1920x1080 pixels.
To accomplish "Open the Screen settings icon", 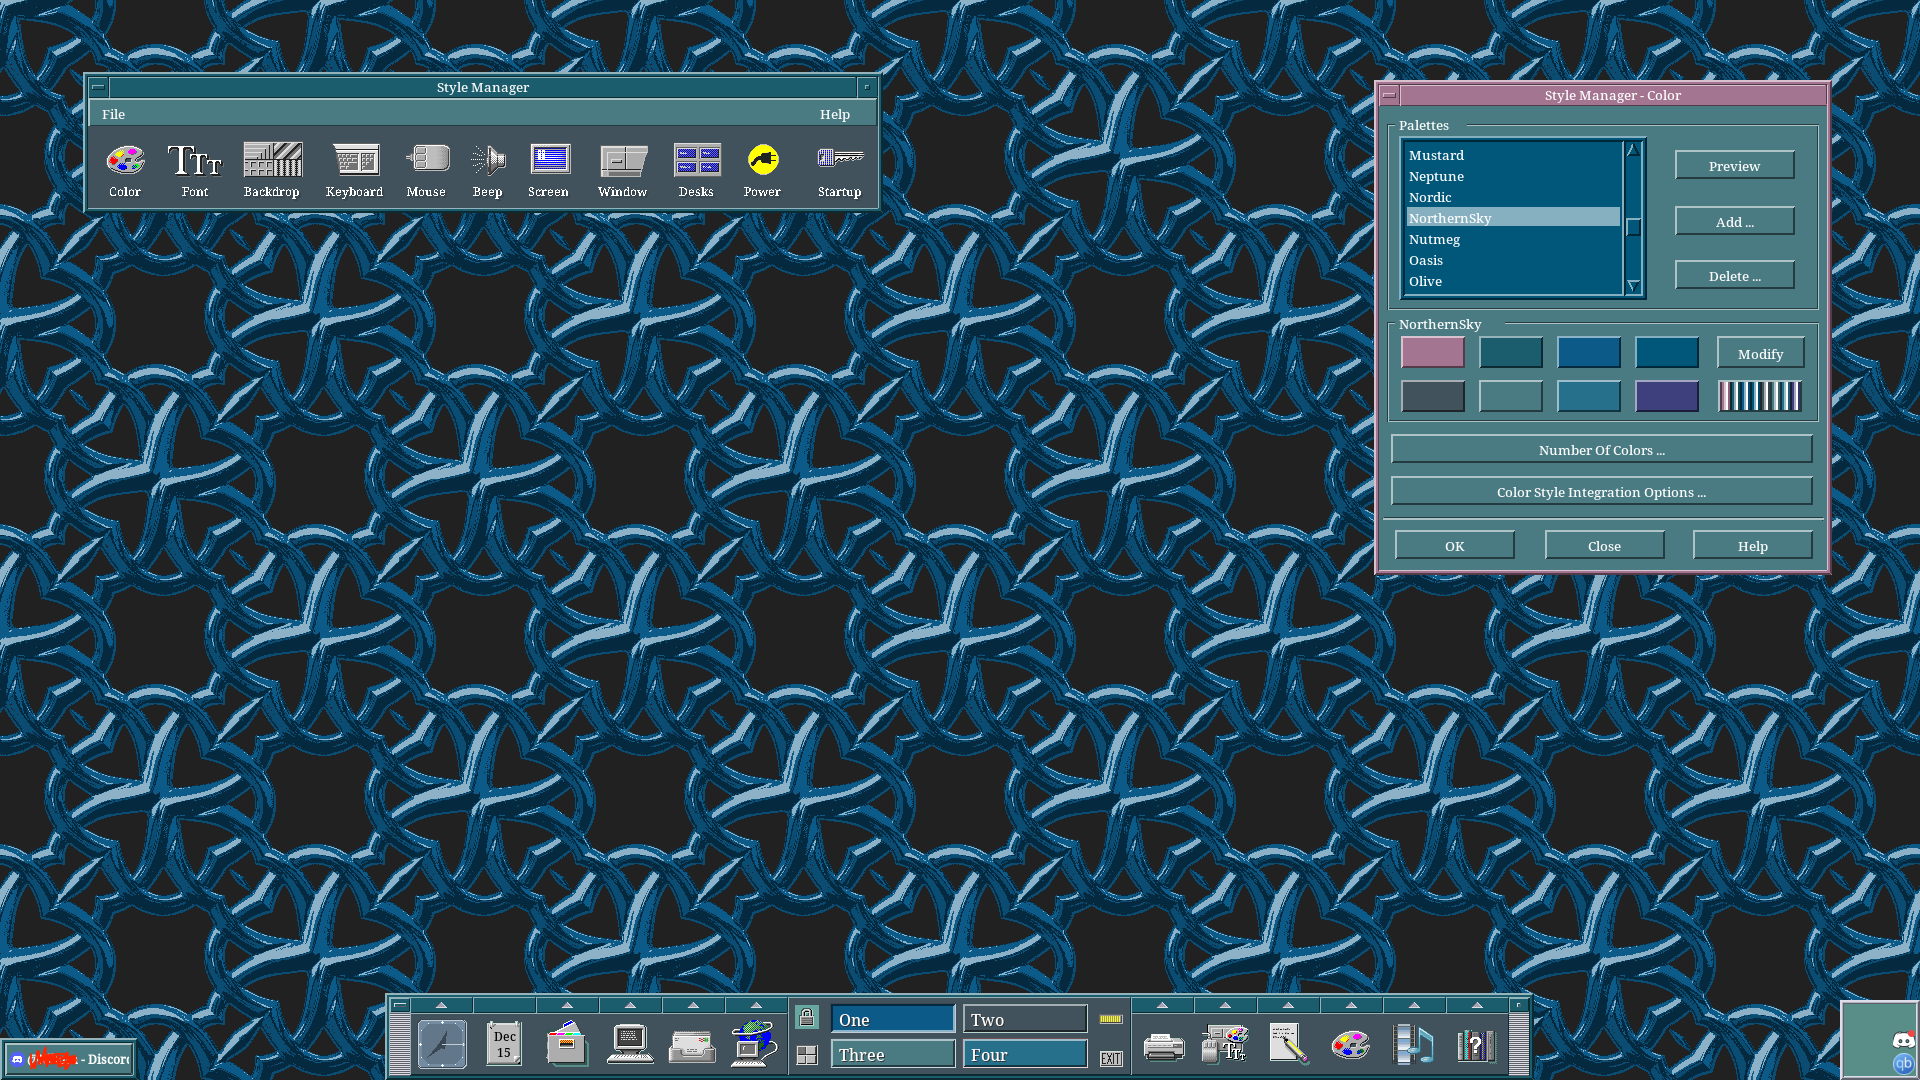I will click(x=549, y=169).
